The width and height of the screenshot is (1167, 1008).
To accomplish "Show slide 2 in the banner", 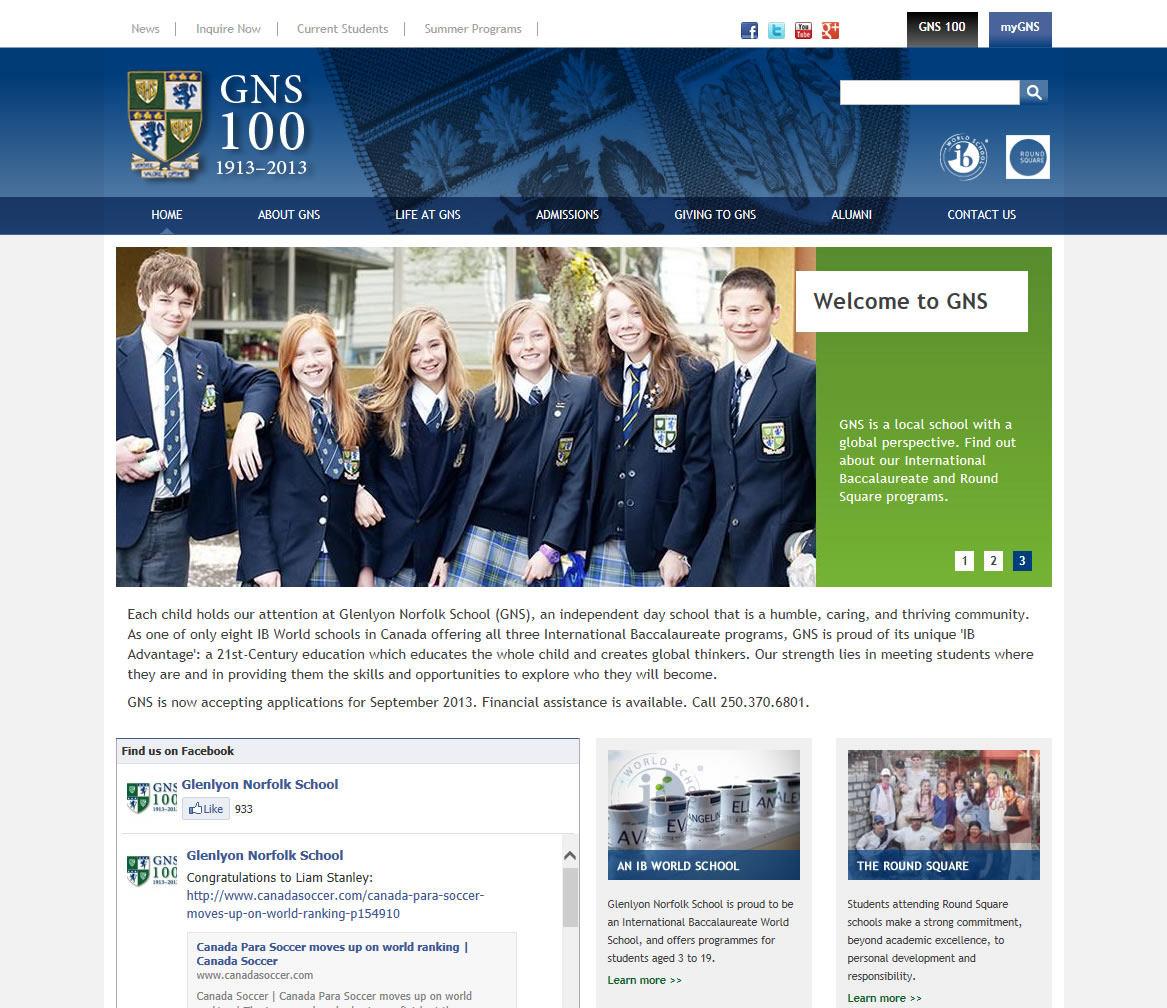I will coord(994,561).
